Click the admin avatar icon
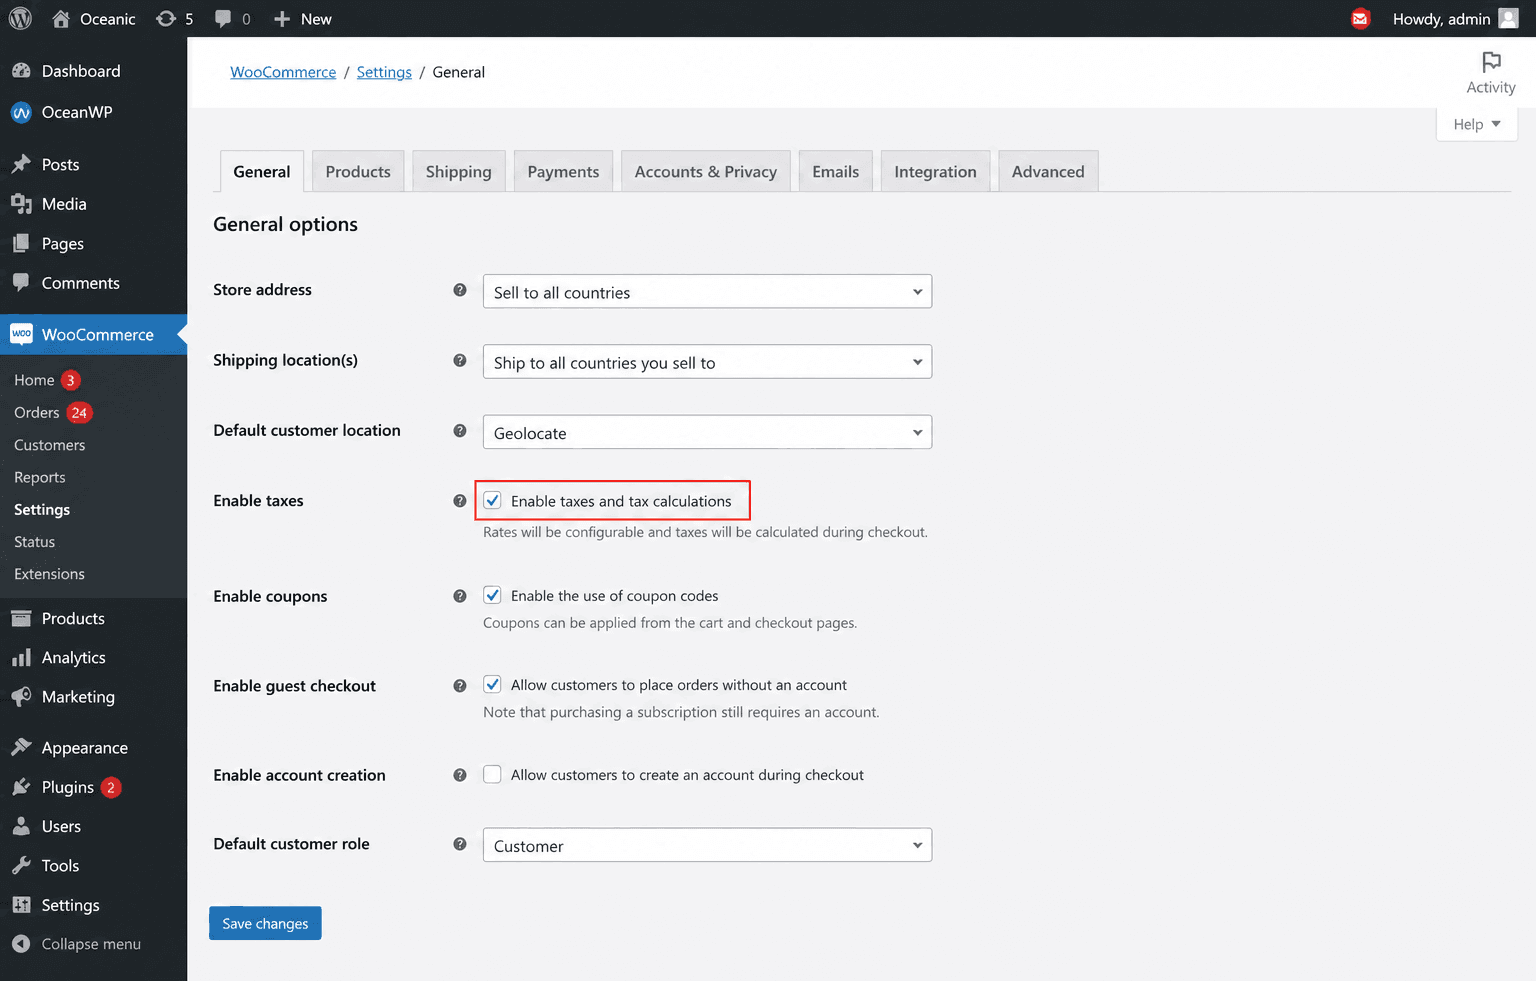The width and height of the screenshot is (1536, 981). (1508, 19)
